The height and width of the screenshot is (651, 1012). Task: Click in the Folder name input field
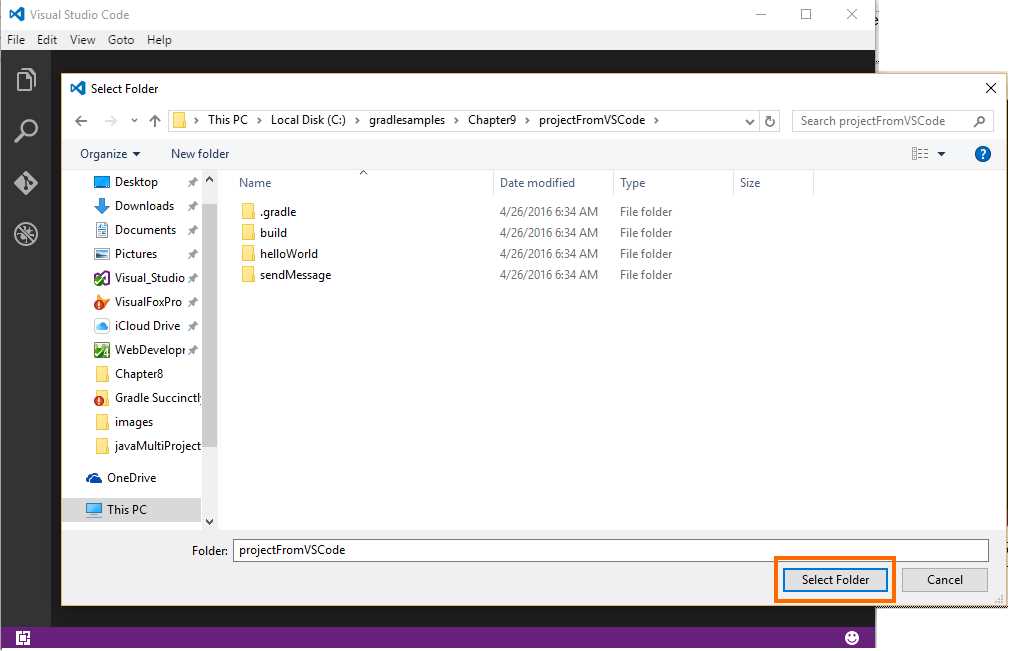point(600,550)
